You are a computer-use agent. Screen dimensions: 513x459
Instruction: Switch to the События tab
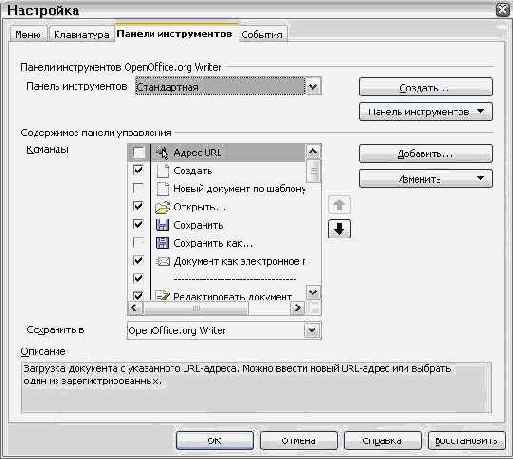pos(262,34)
